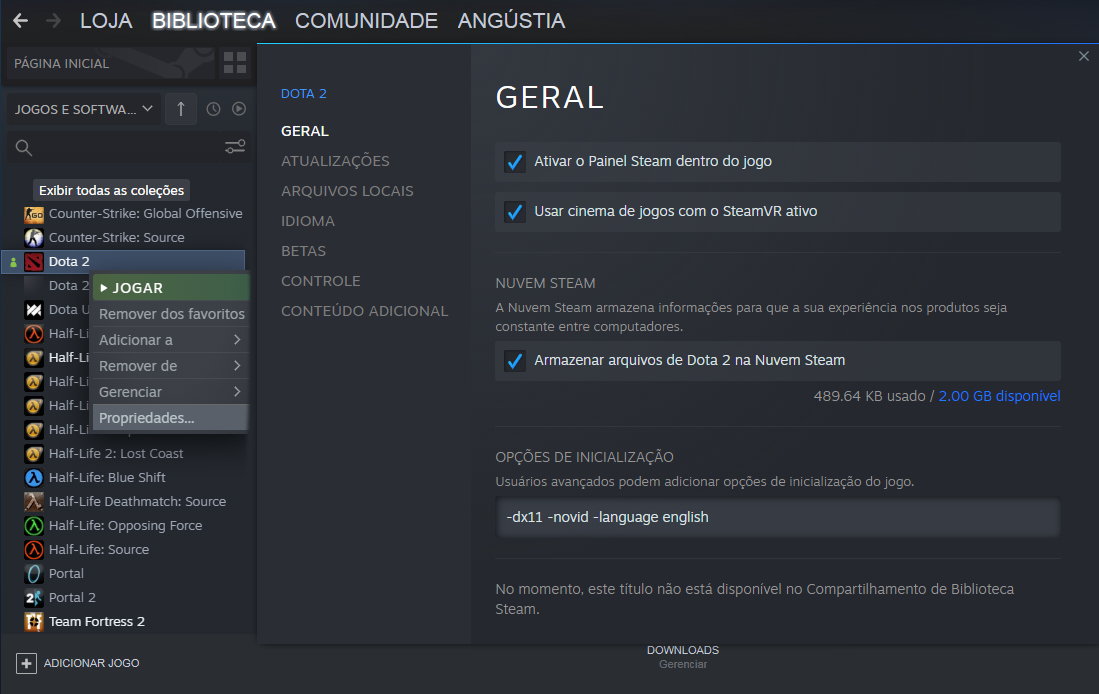The height and width of the screenshot is (694, 1099).
Task: Click Half-Life: Source game icon
Action: [x=34, y=550]
